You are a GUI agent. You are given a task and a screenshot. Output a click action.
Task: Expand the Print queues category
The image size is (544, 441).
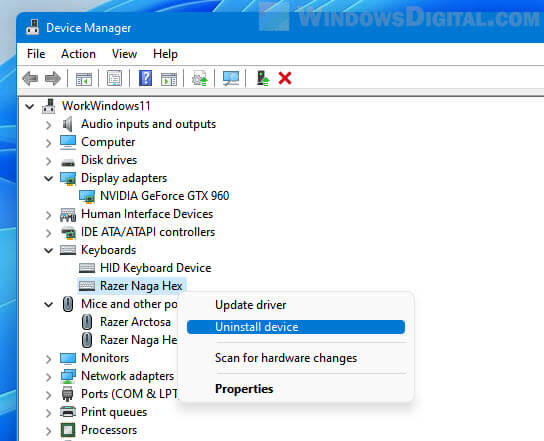point(49,413)
